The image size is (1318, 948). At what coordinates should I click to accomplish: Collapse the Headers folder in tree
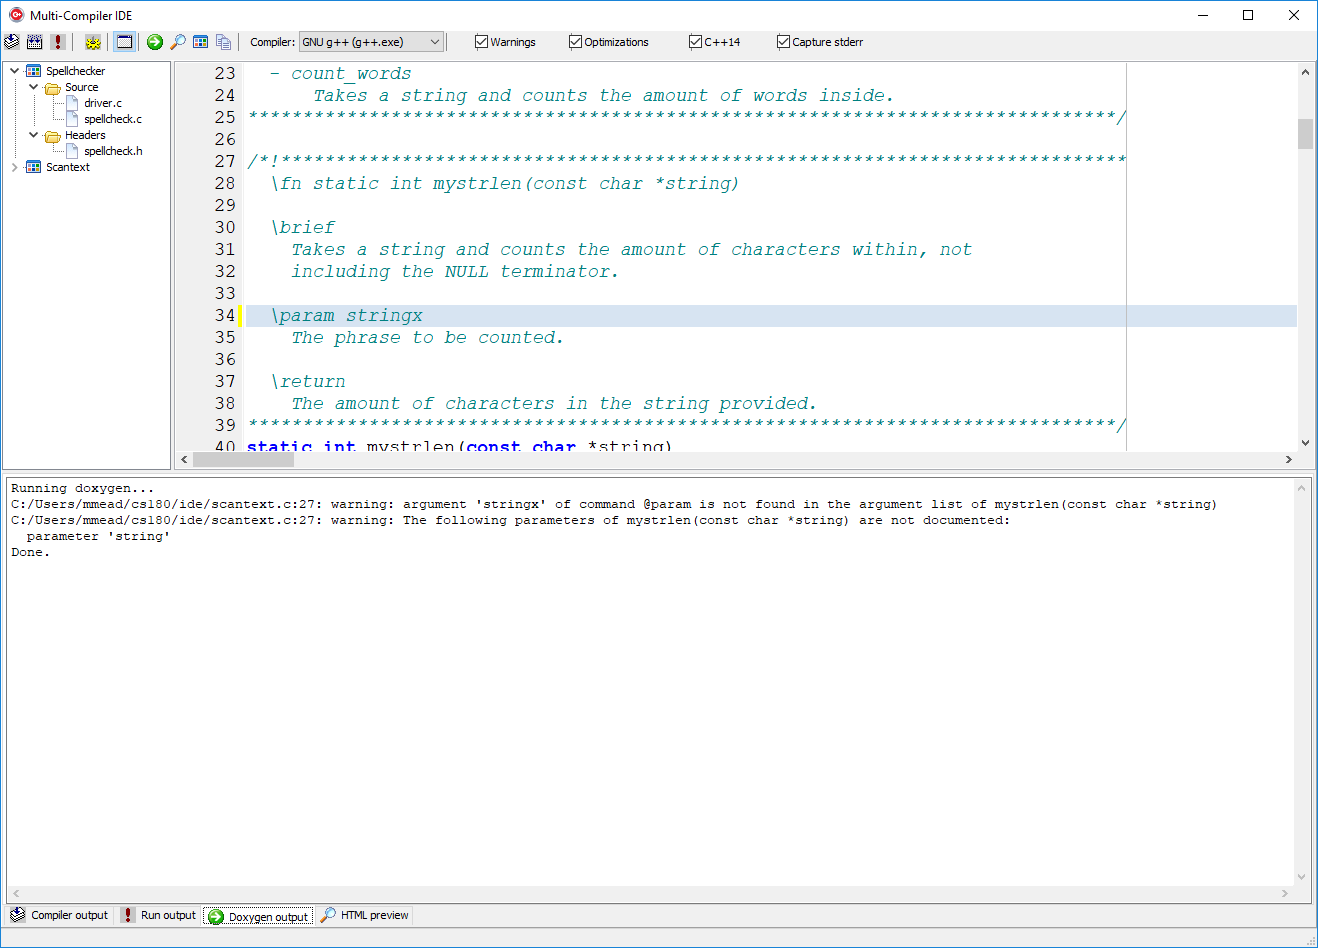34,135
